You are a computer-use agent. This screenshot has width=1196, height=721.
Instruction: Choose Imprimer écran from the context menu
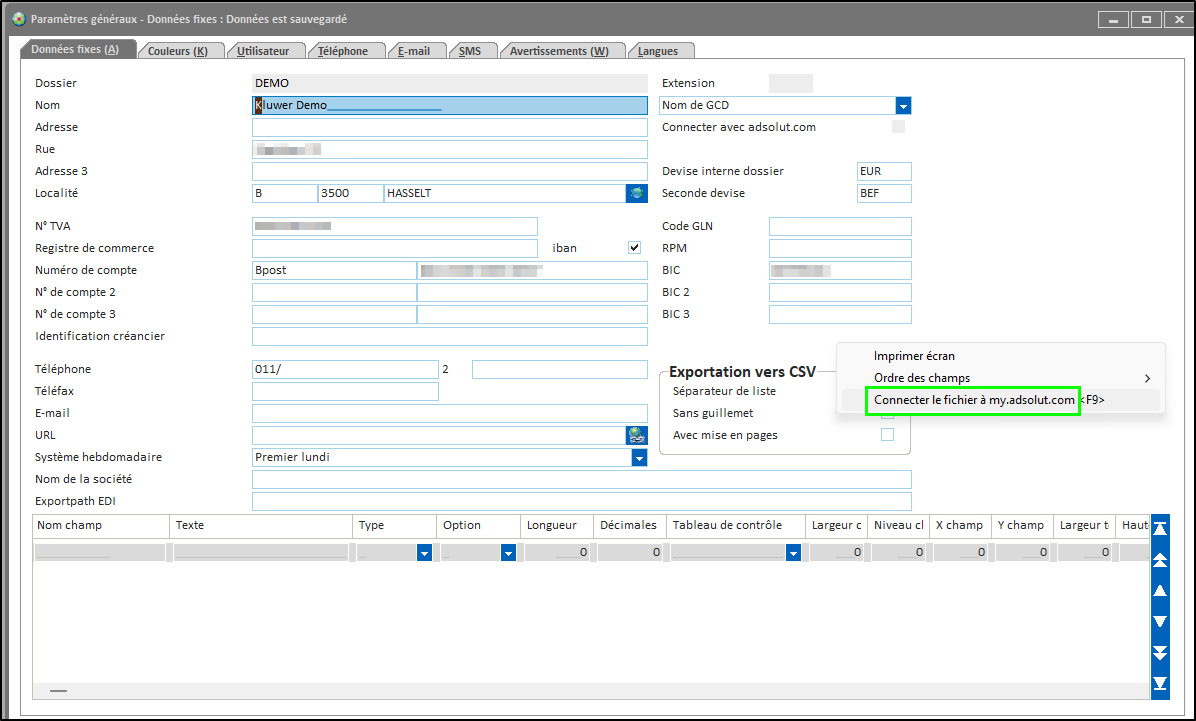pyautogui.click(x=914, y=356)
